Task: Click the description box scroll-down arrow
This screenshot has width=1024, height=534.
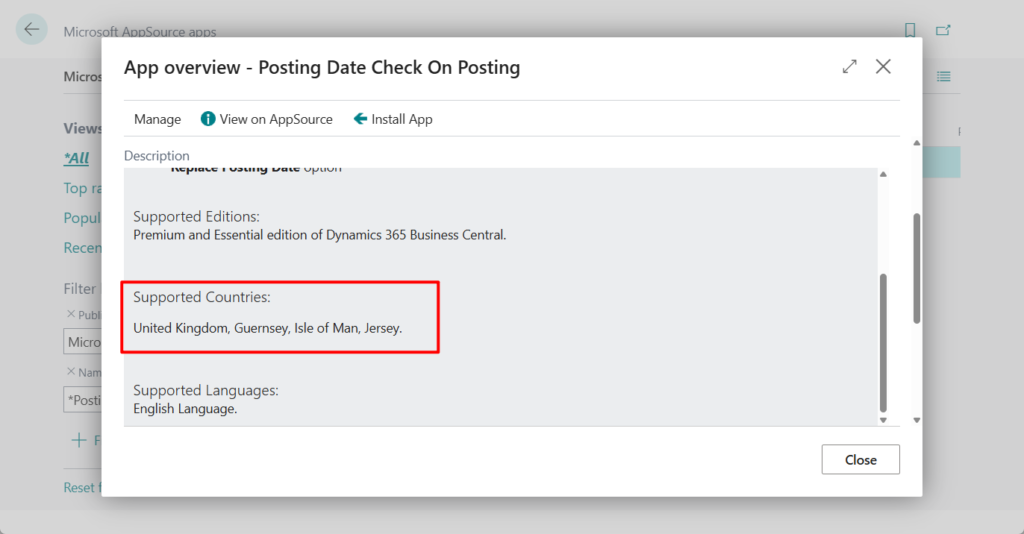Action: 883,420
